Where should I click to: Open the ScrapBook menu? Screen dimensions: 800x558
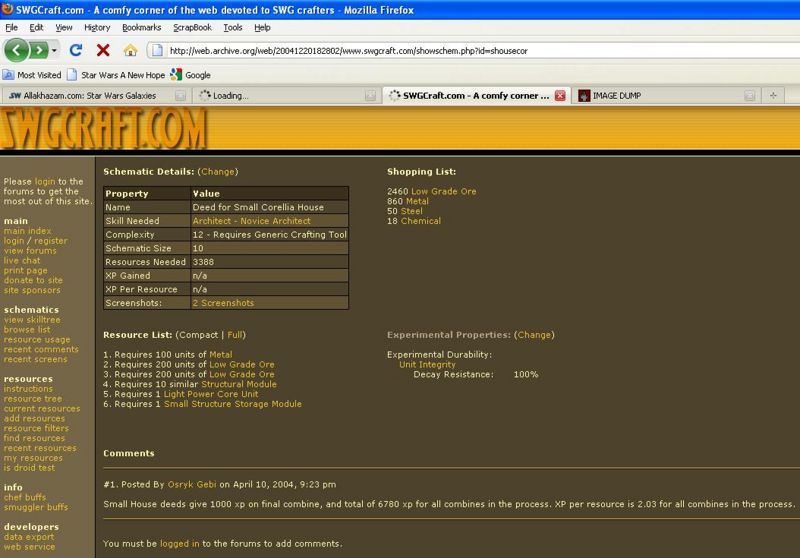coord(193,28)
